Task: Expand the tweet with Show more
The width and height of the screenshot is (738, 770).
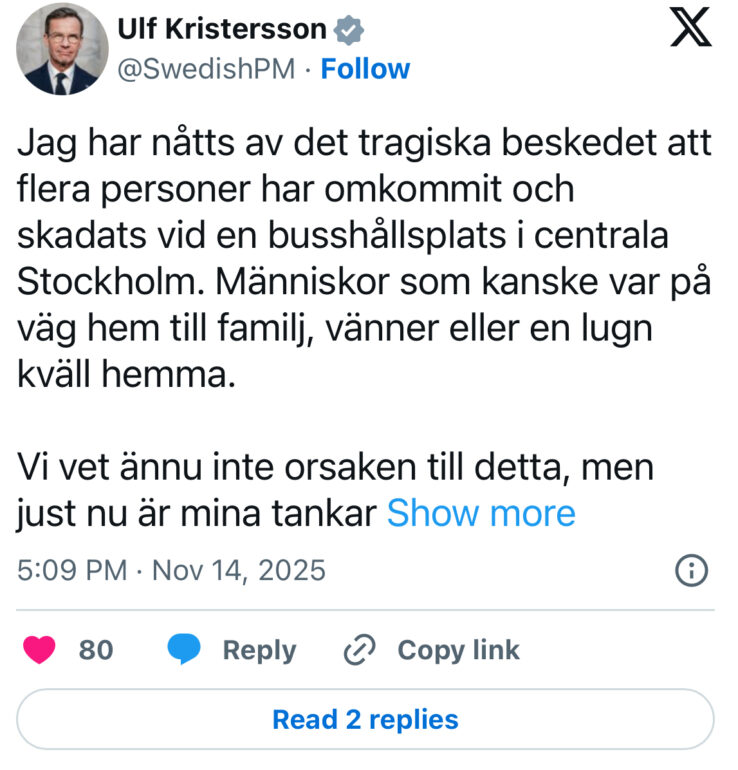Action: pyautogui.click(x=481, y=513)
